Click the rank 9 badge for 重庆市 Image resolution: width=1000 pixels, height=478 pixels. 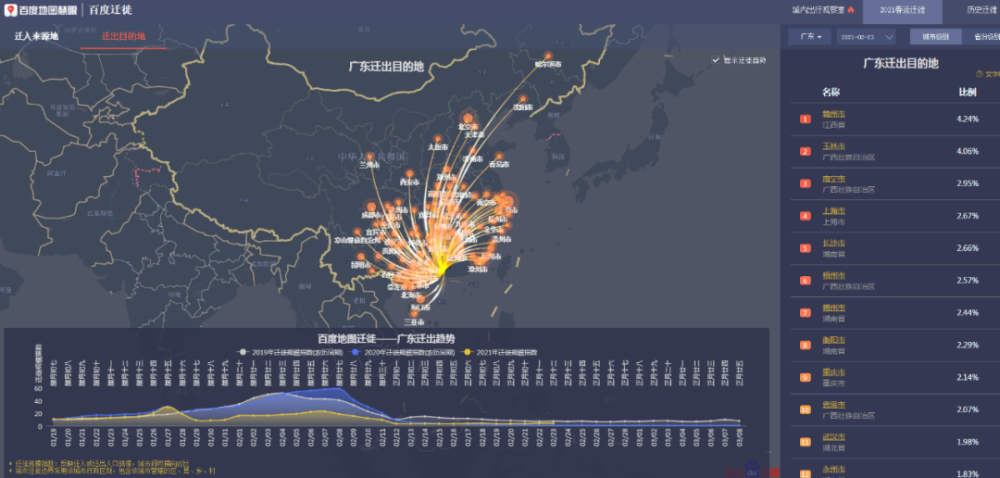805,377
